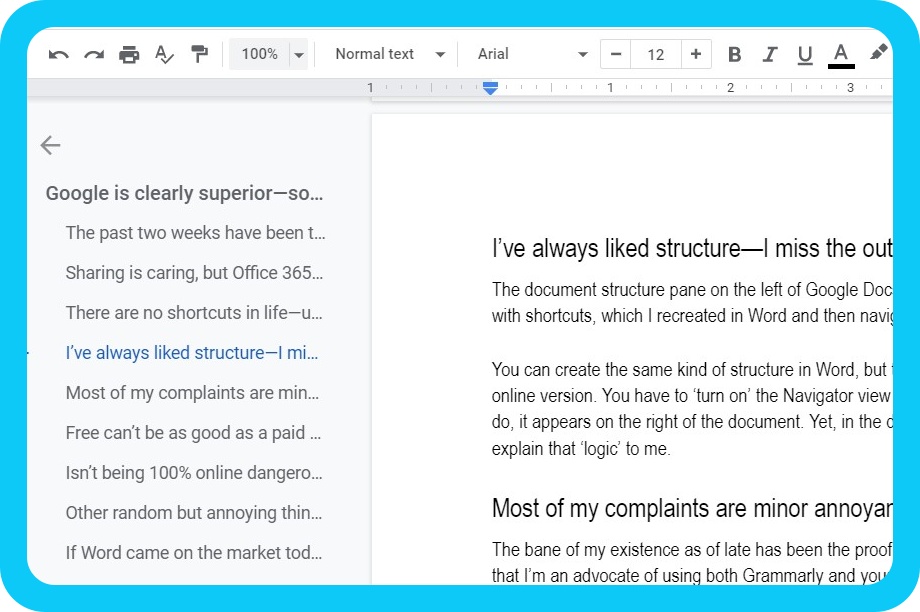The width and height of the screenshot is (920, 612).
Task: Go to 'Free can't be as good' outline heading
Action: [193, 433]
